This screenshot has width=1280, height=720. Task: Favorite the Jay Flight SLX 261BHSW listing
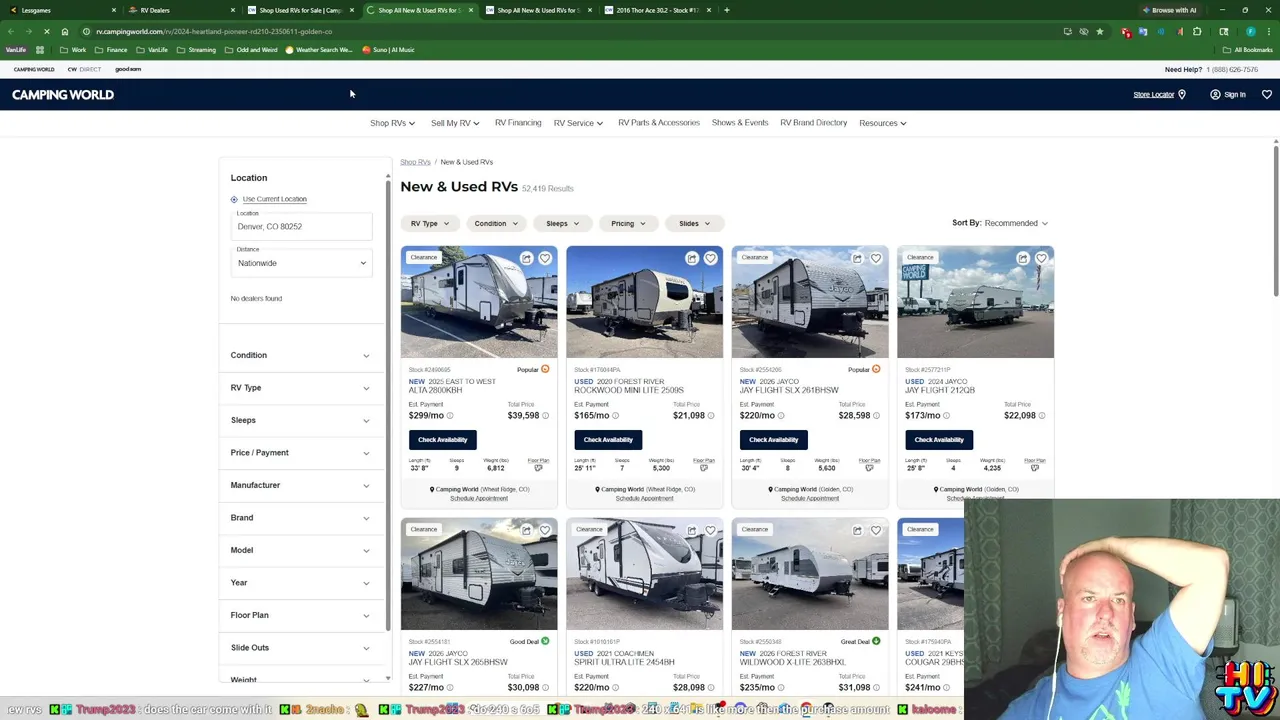876,258
